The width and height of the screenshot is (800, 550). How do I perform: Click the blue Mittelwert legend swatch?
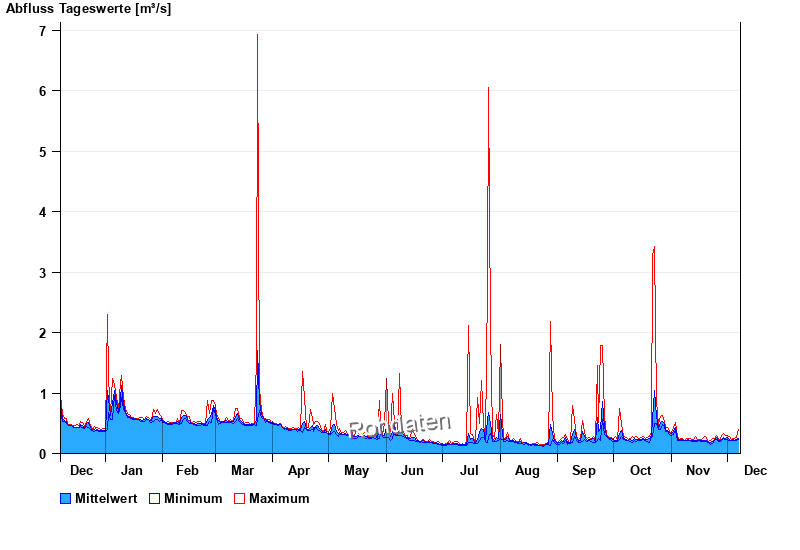coord(66,498)
